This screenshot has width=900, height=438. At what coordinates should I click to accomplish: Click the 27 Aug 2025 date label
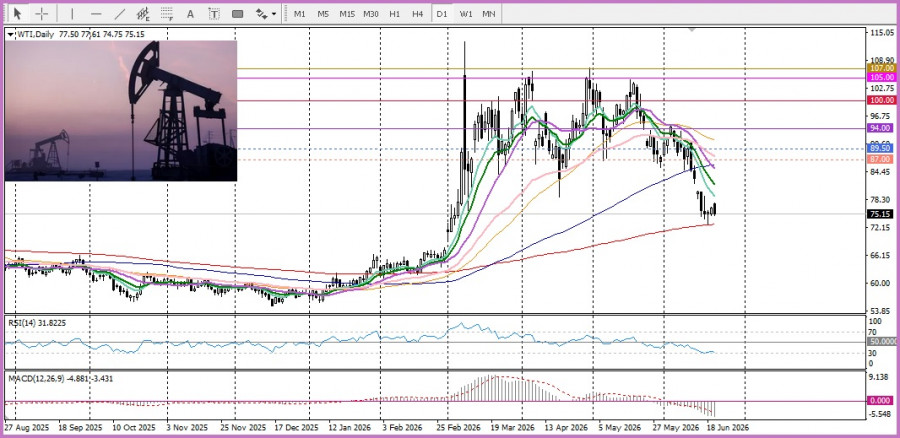(27, 428)
